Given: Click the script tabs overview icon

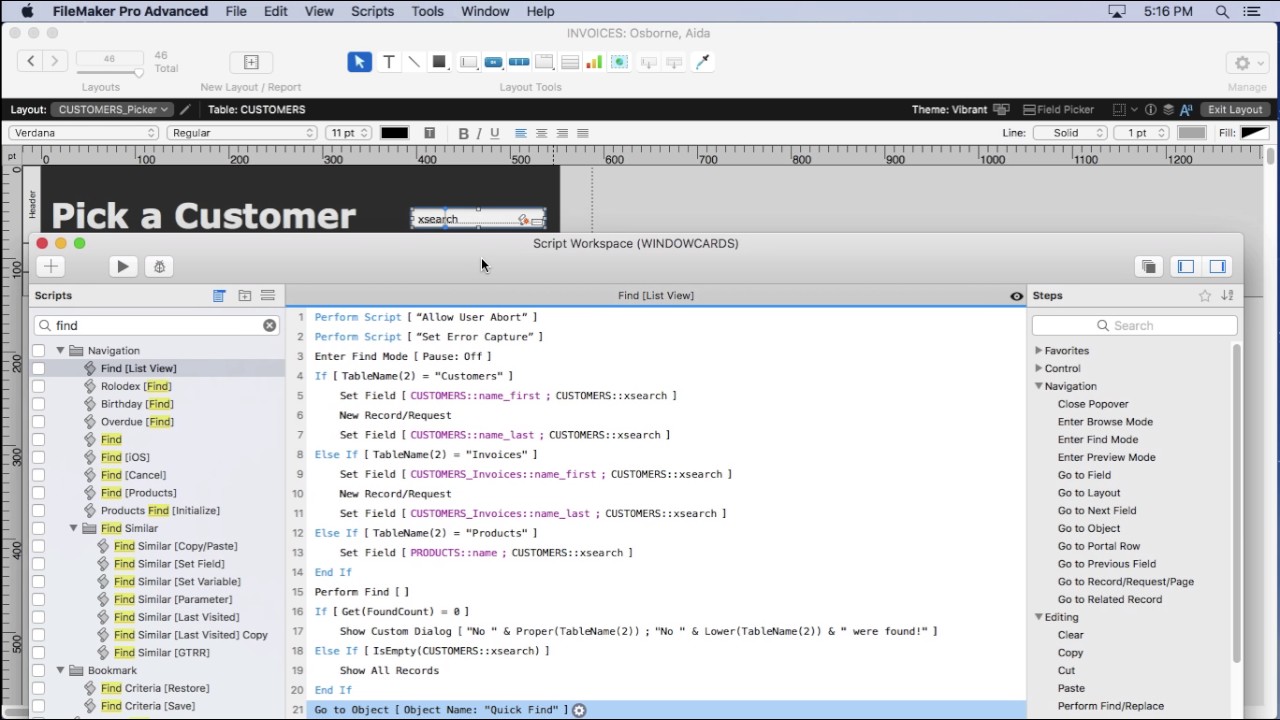Looking at the screenshot, I should 1149,266.
